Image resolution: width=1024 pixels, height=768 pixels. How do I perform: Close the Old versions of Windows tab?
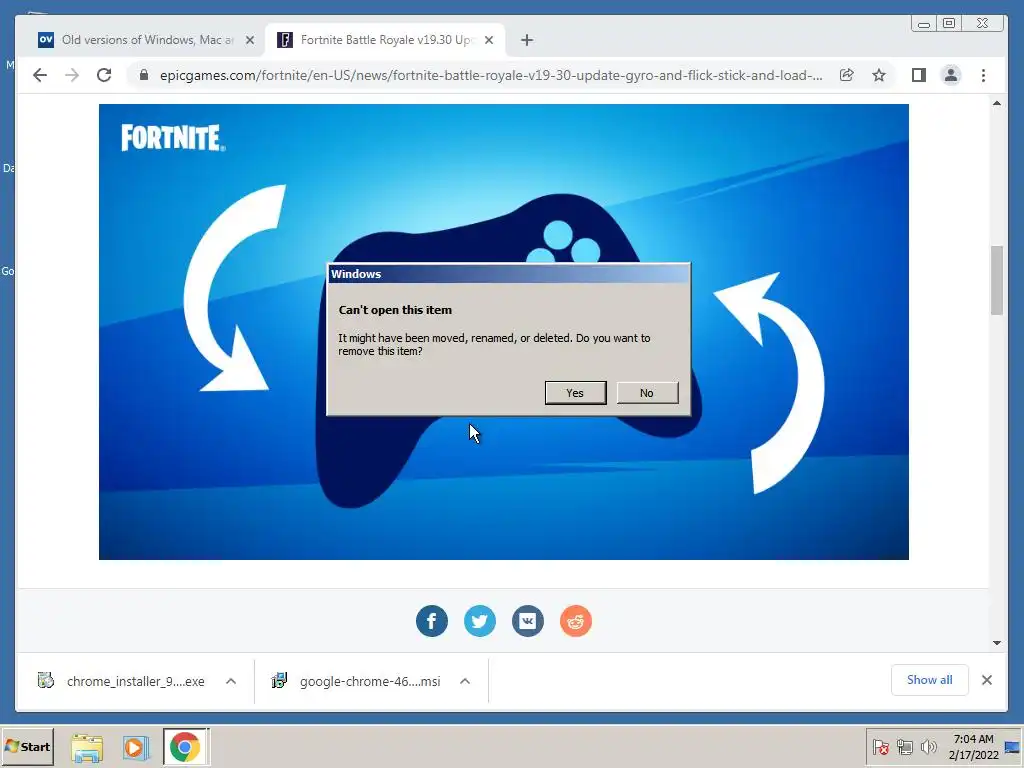tap(249, 40)
